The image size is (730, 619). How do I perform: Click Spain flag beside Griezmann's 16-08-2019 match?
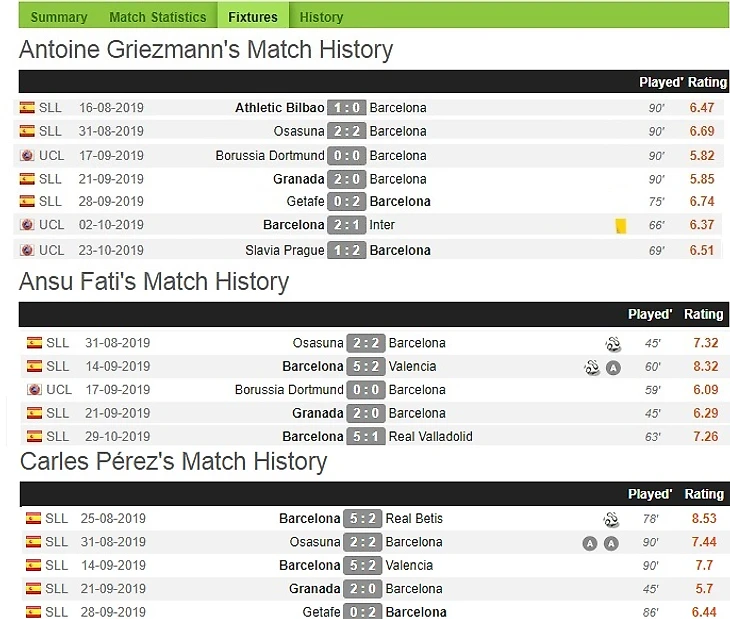pos(27,108)
